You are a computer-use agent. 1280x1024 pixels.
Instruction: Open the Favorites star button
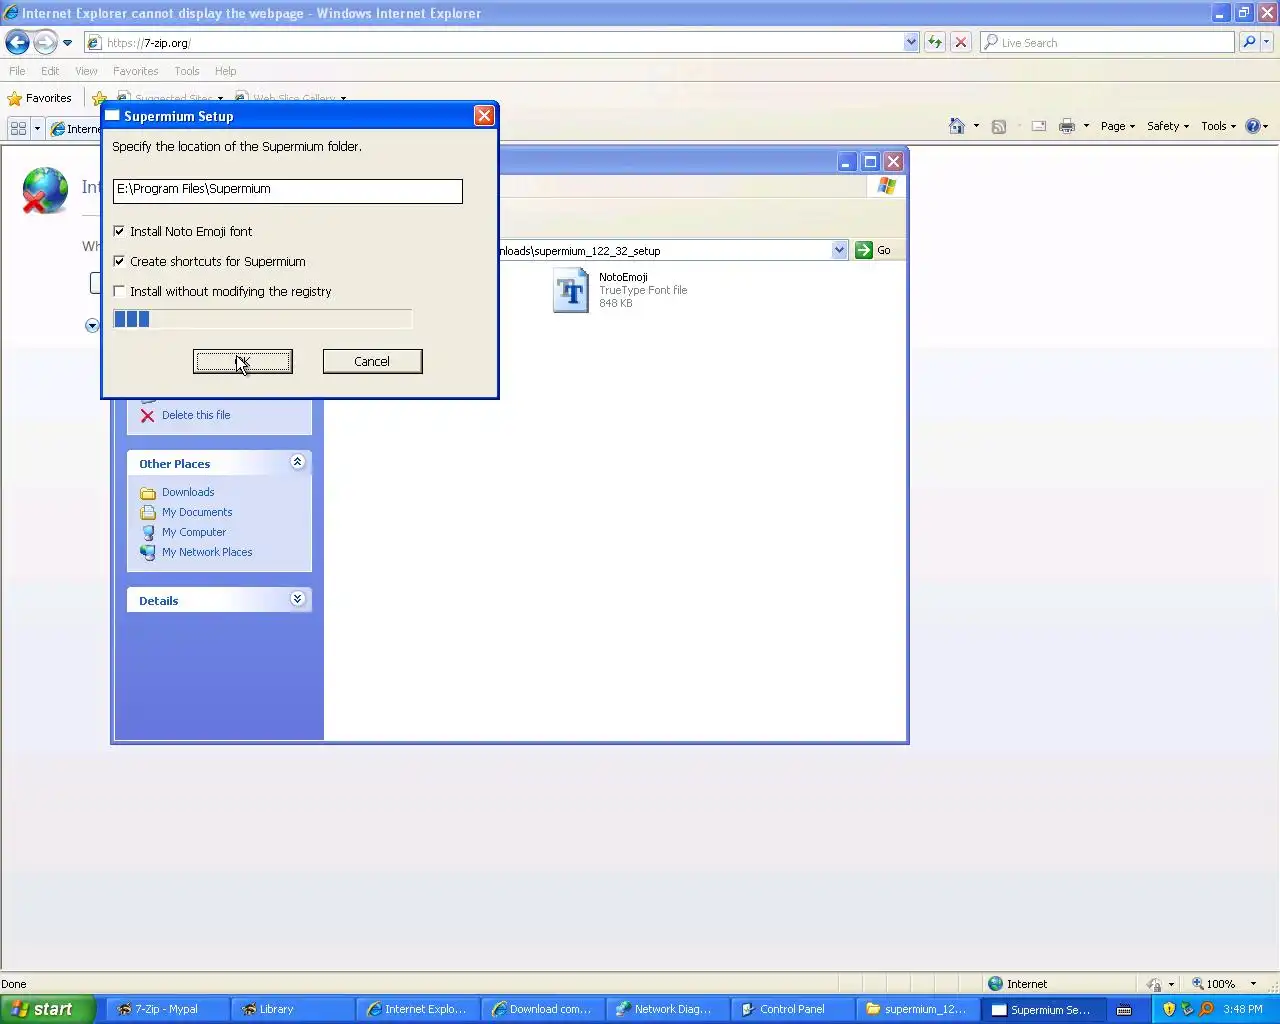tap(40, 98)
